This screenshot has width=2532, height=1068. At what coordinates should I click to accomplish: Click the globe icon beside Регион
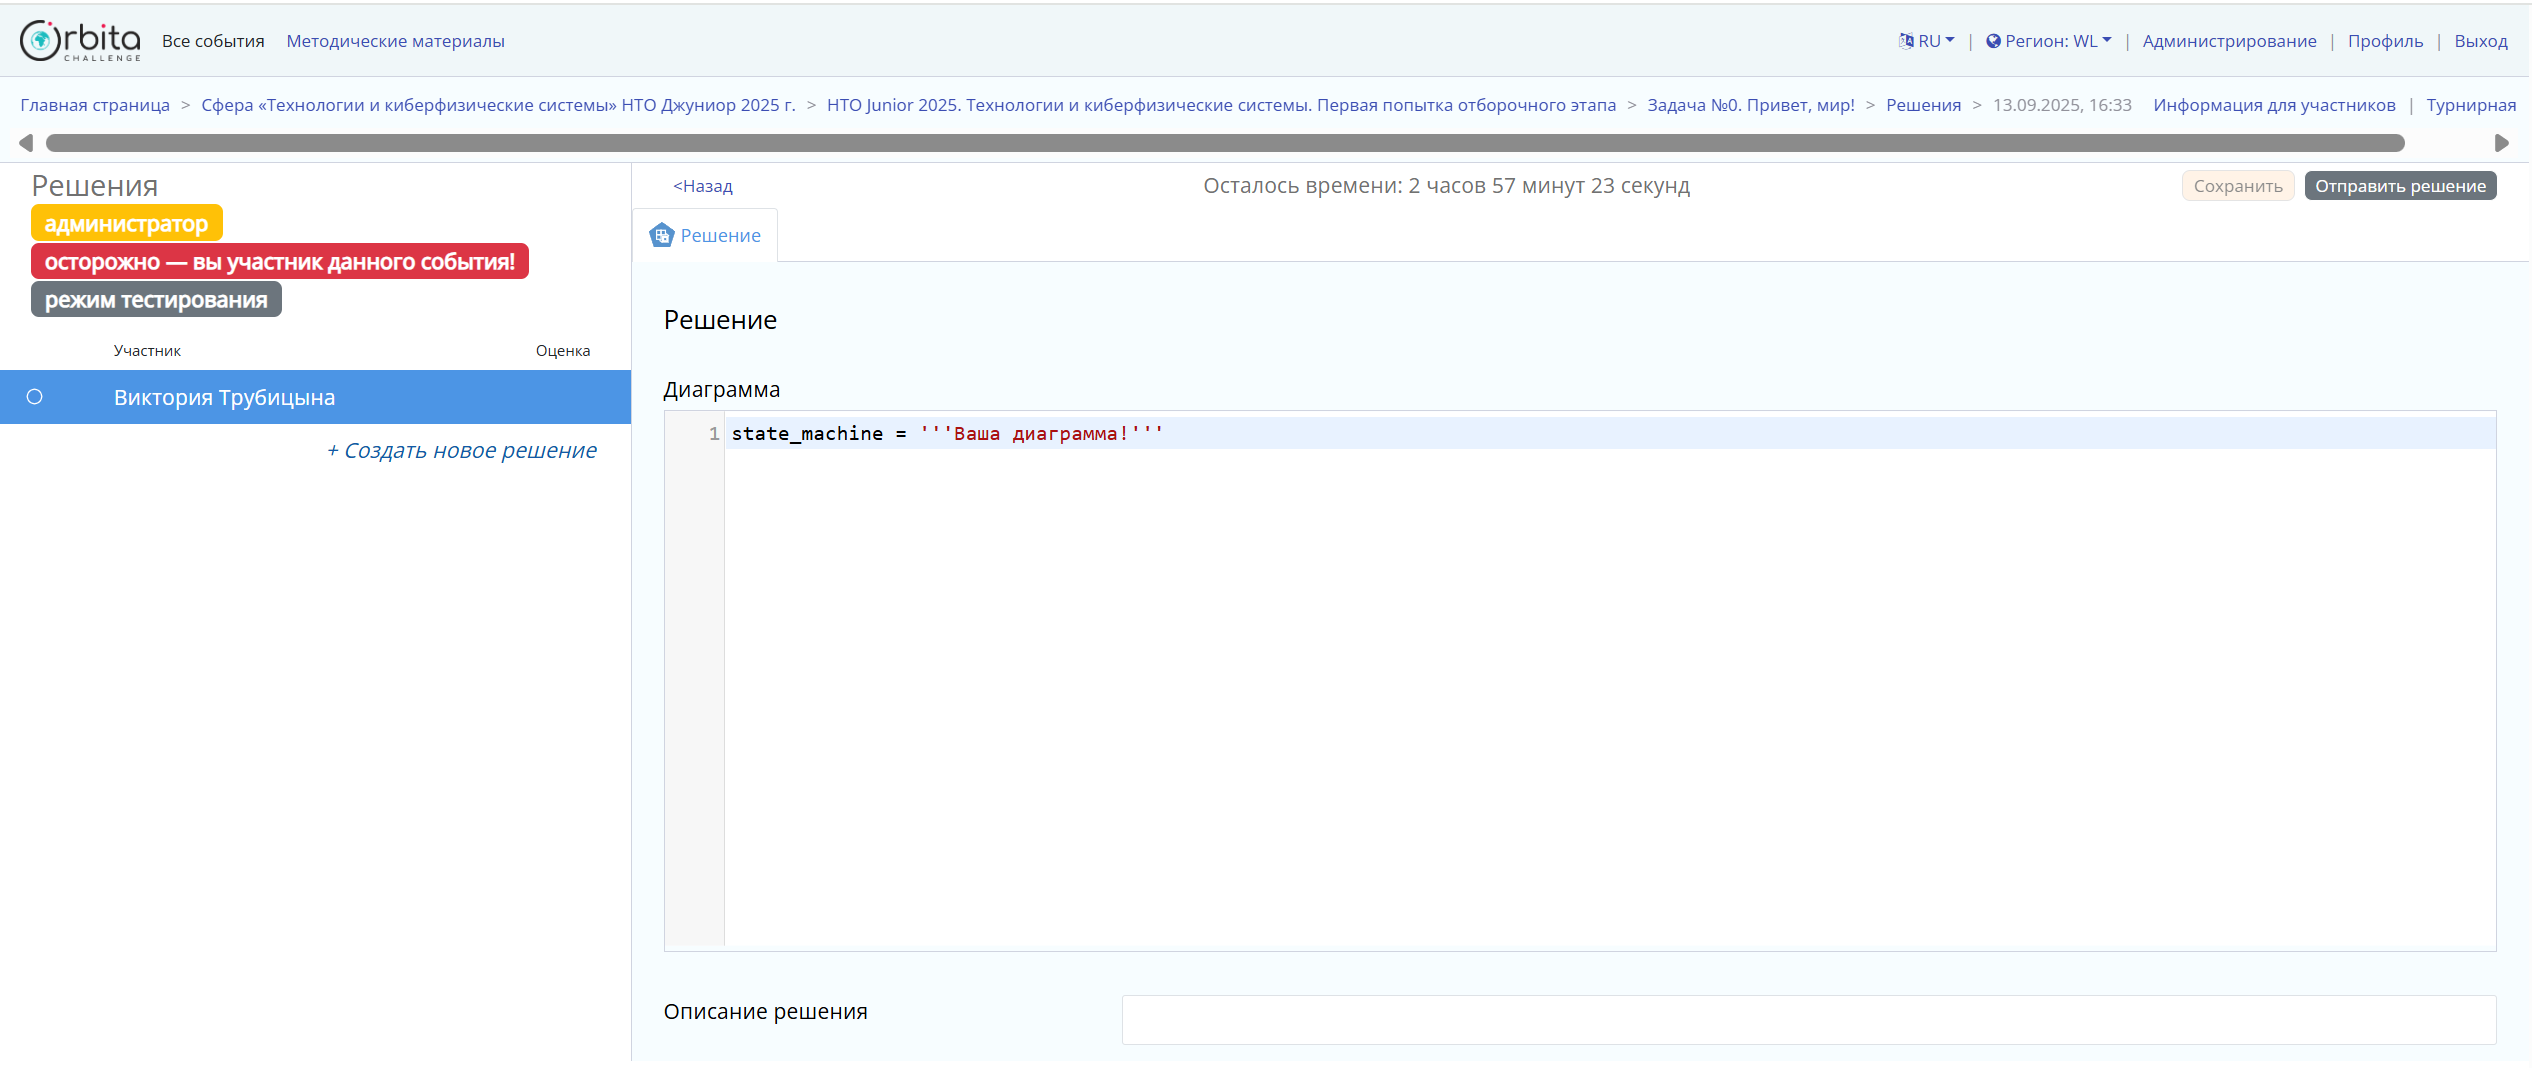click(x=1993, y=41)
